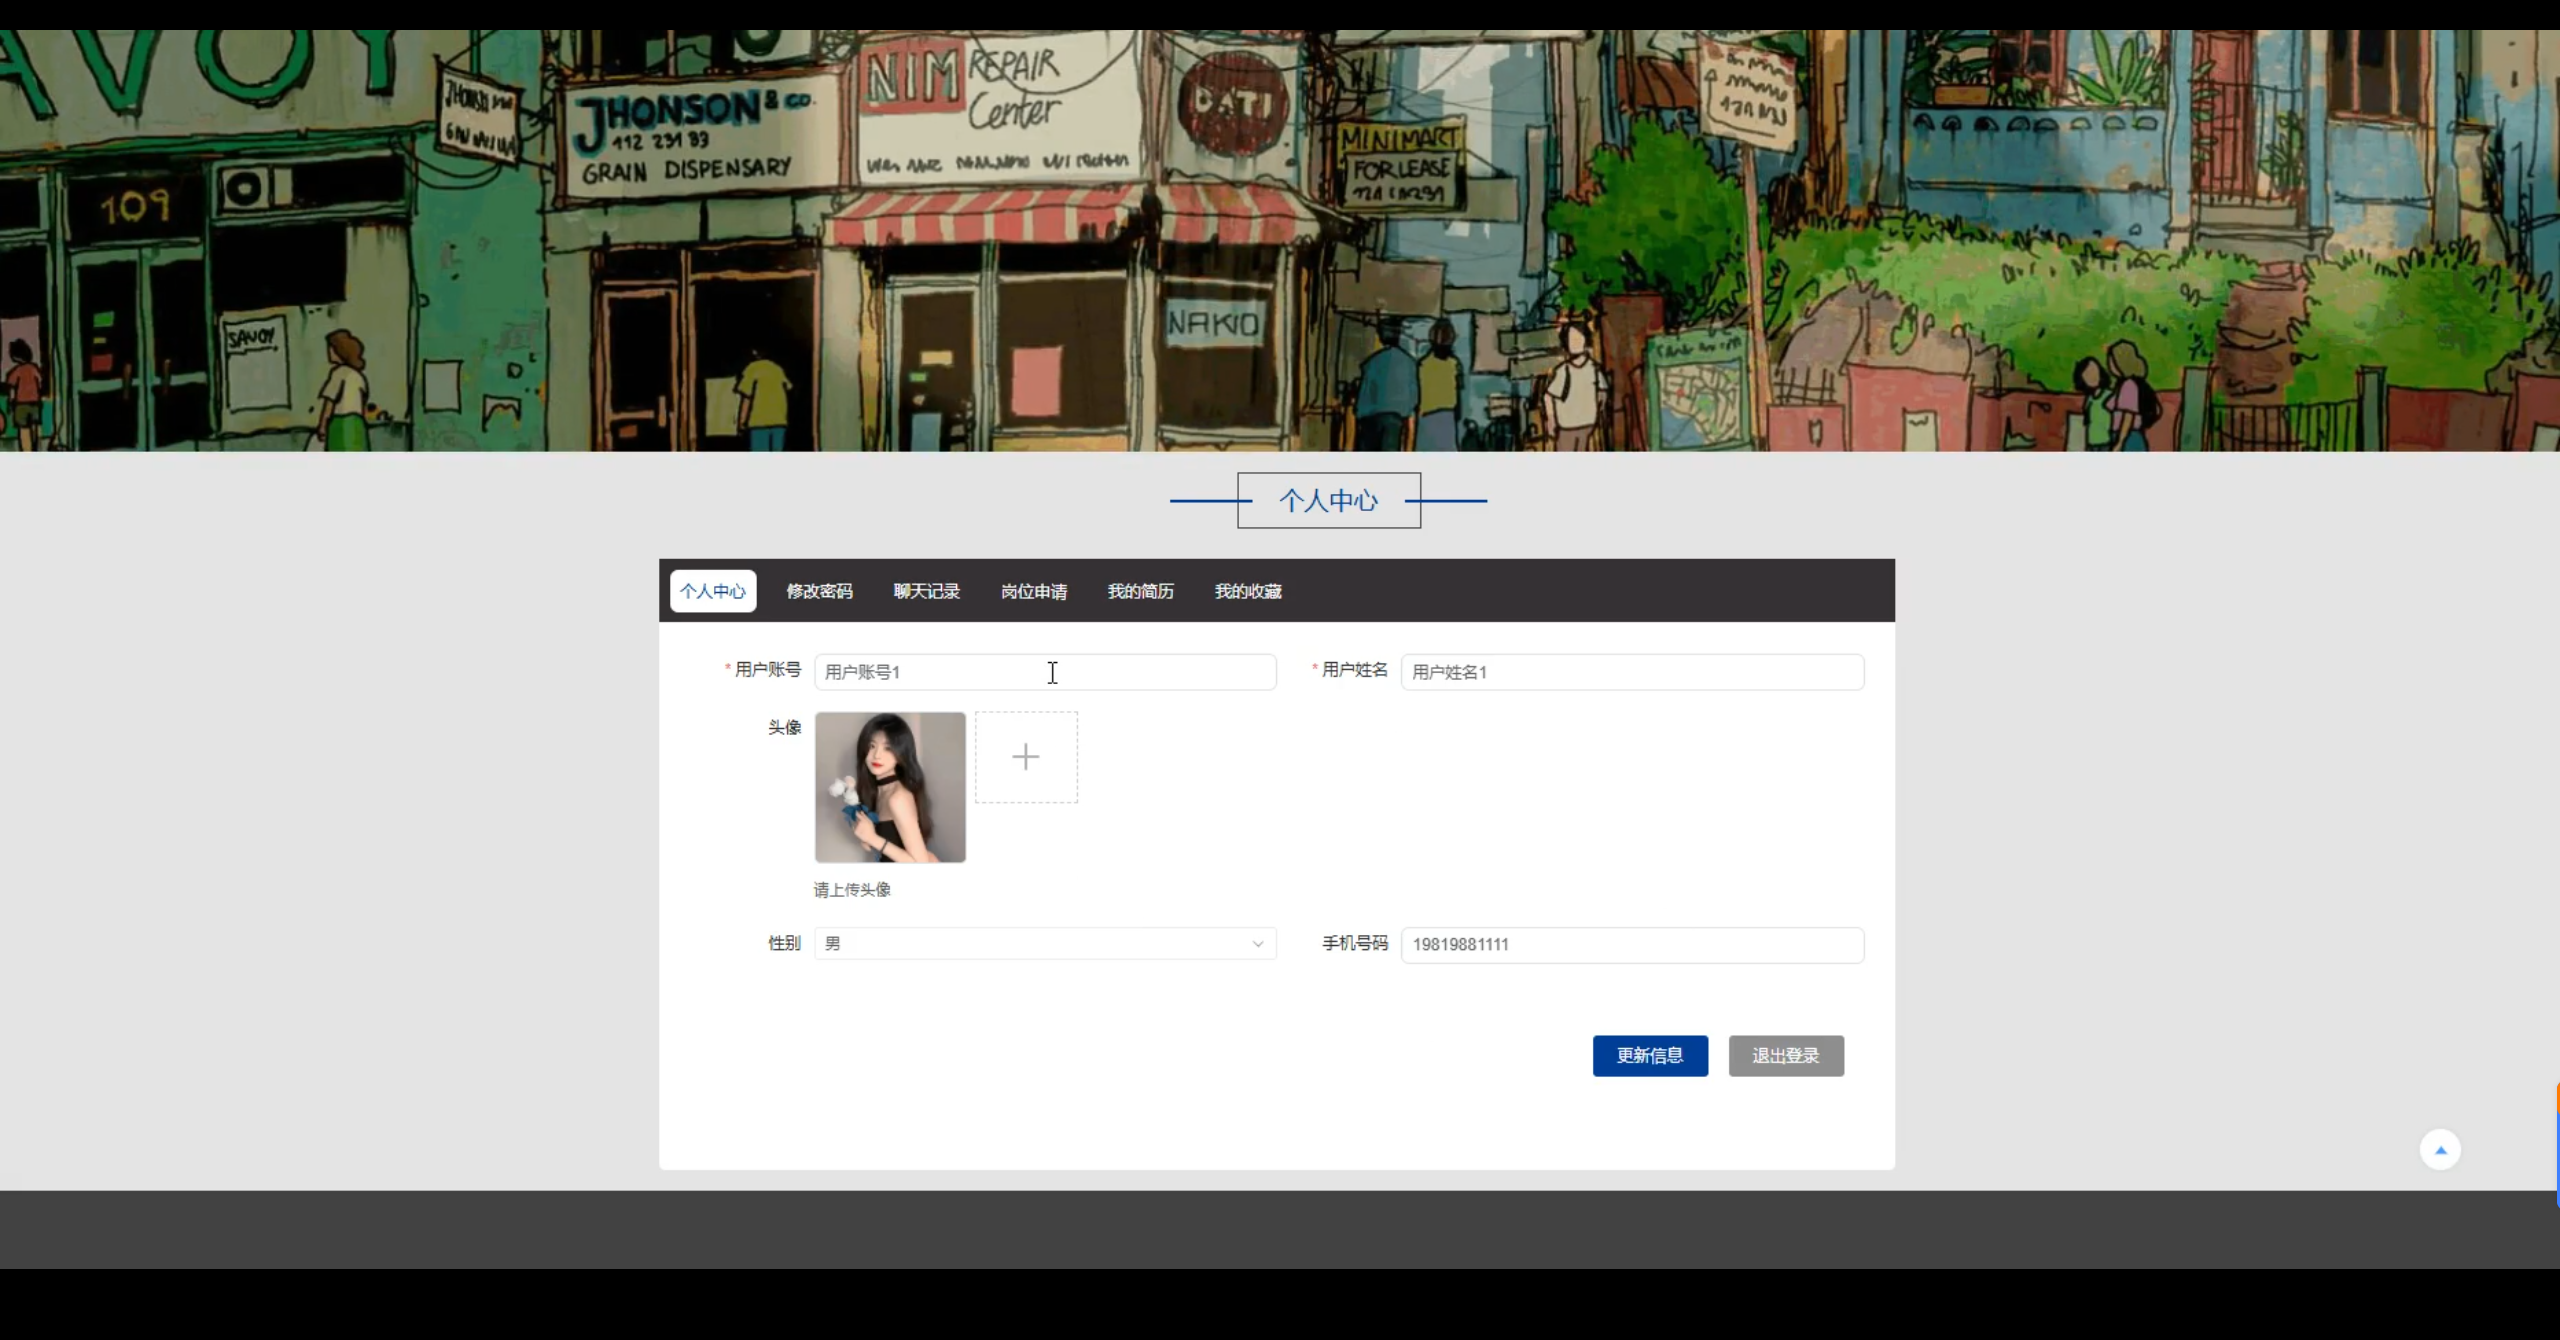This screenshot has height=1340, width=2560.
Task: Click the street illustration banner image
Action: coord(1280,240)
